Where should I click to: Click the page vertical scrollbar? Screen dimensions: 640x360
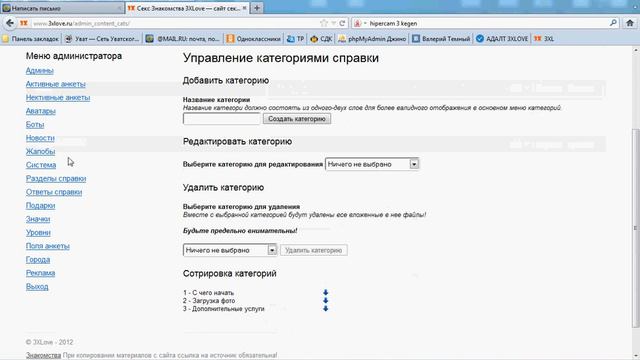tap(636, 228)
